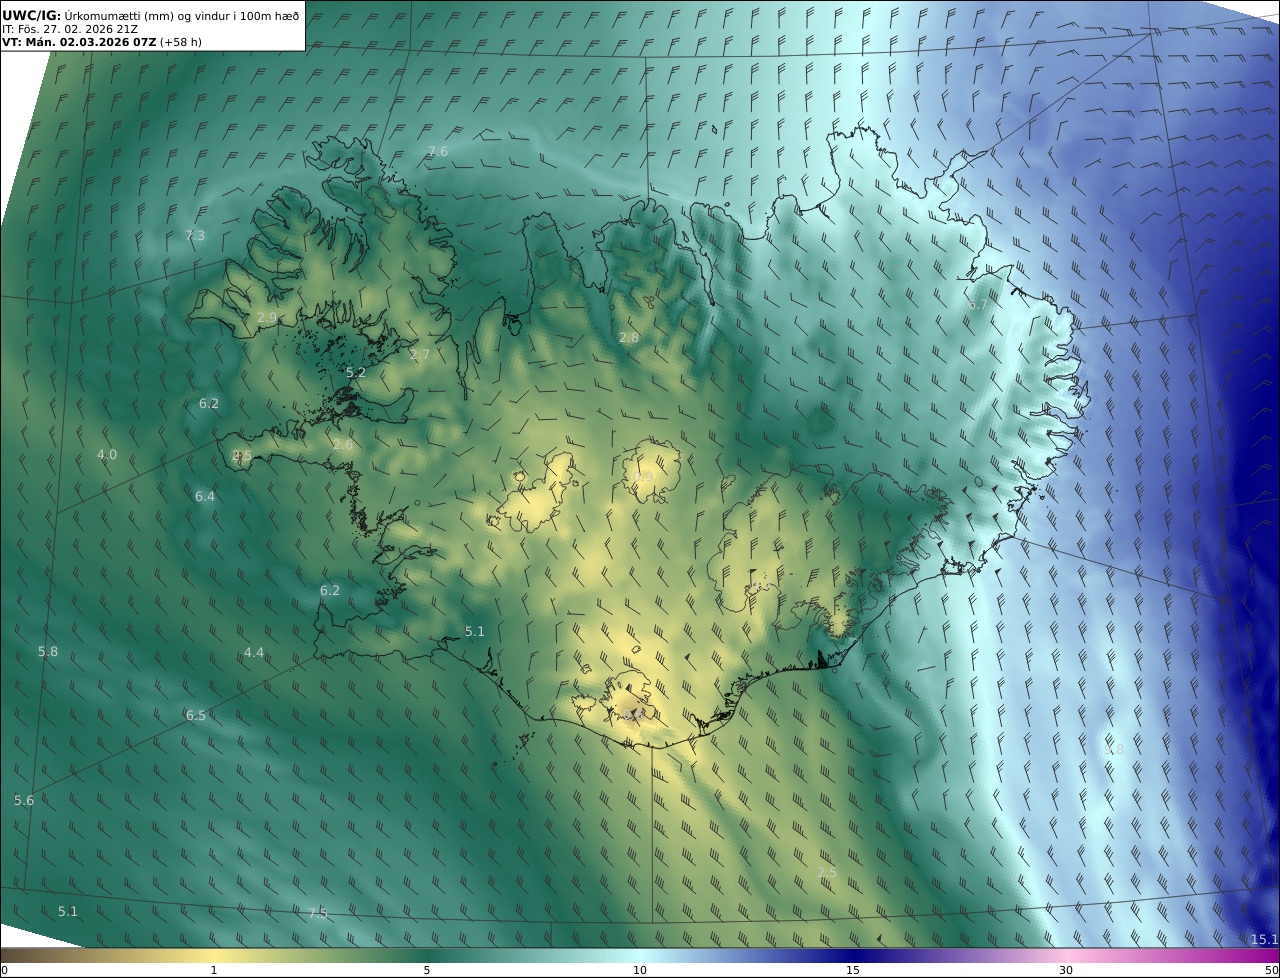1280x978 pixels.
Task: Click the 7.5 value label on map
Action: pyautogui.click(x=318, y=913)
